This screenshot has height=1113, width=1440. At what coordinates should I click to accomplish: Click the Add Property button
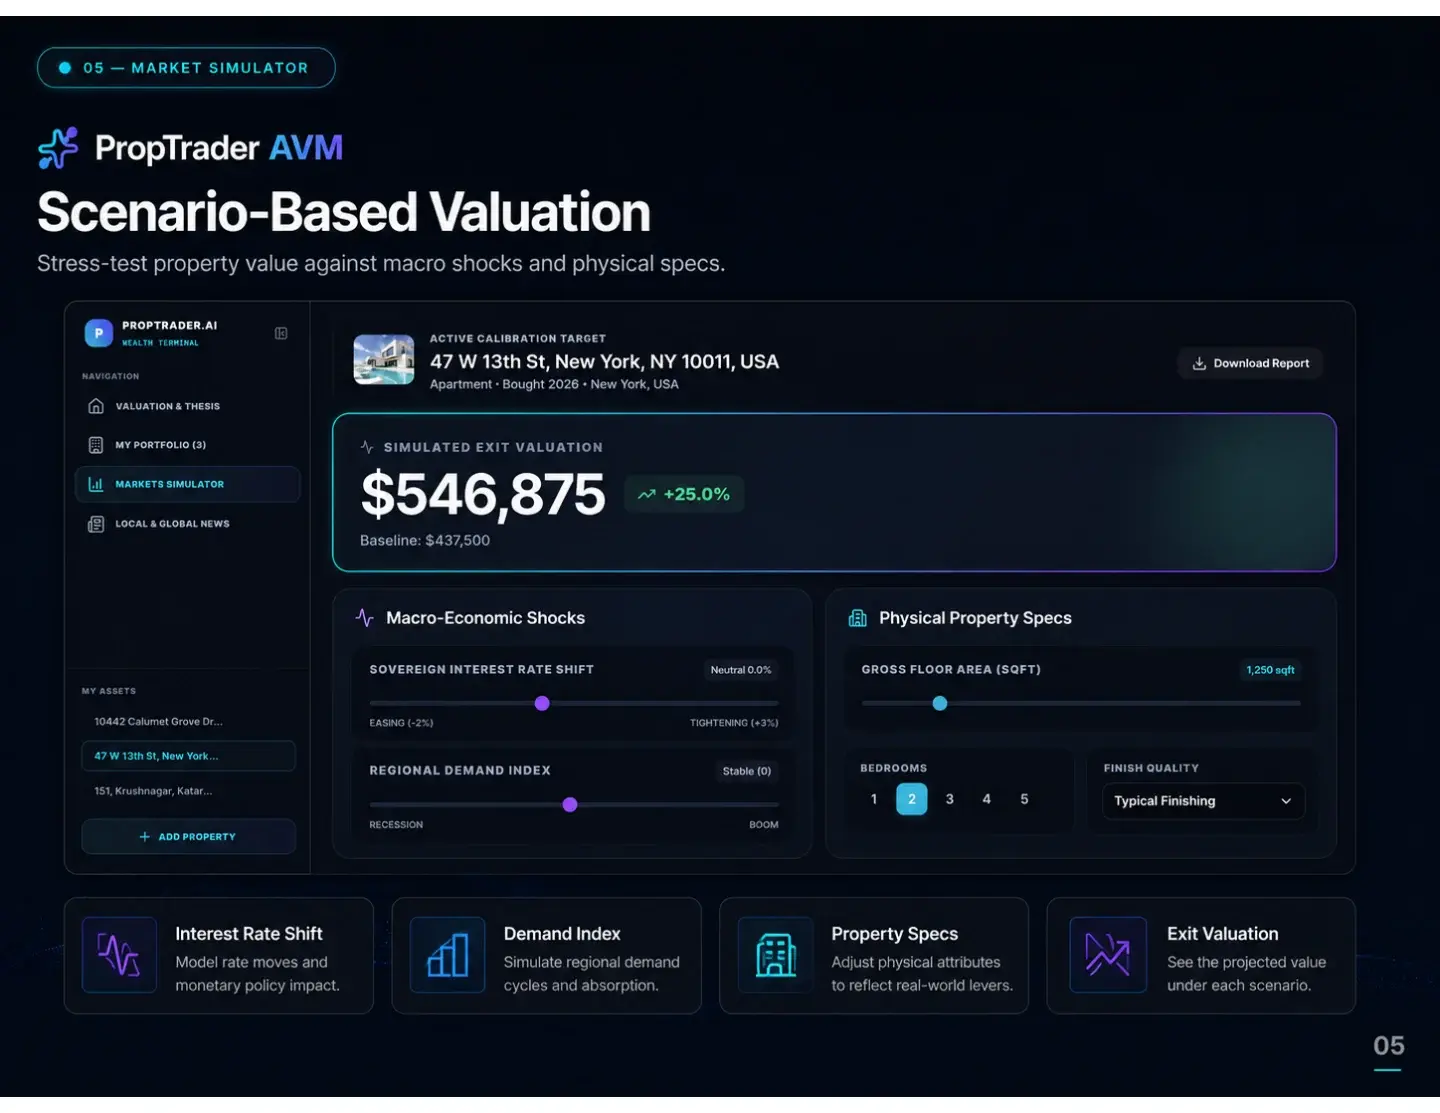[x=188, y=837]
